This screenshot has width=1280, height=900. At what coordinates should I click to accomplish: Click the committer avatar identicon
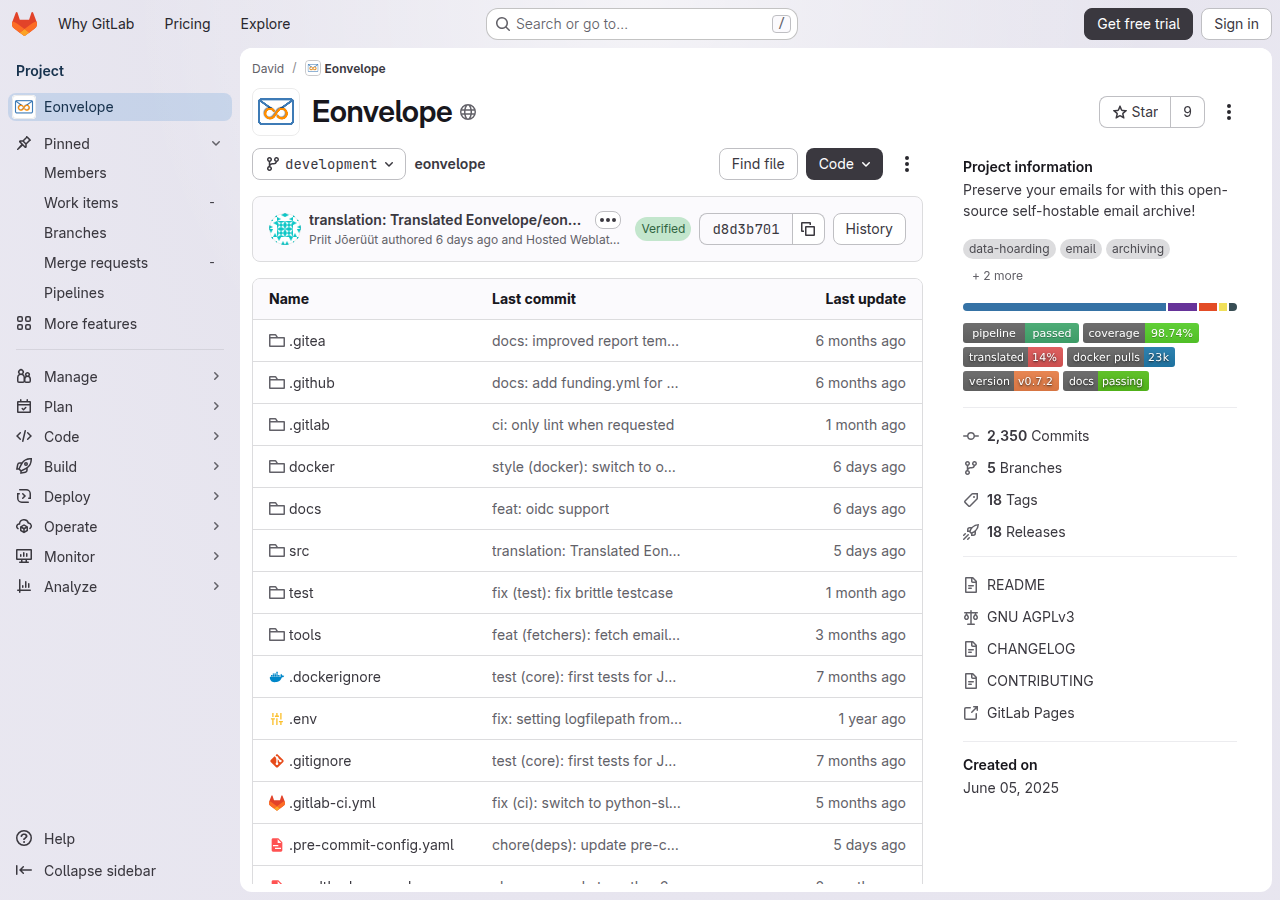(x=285, y=229)
